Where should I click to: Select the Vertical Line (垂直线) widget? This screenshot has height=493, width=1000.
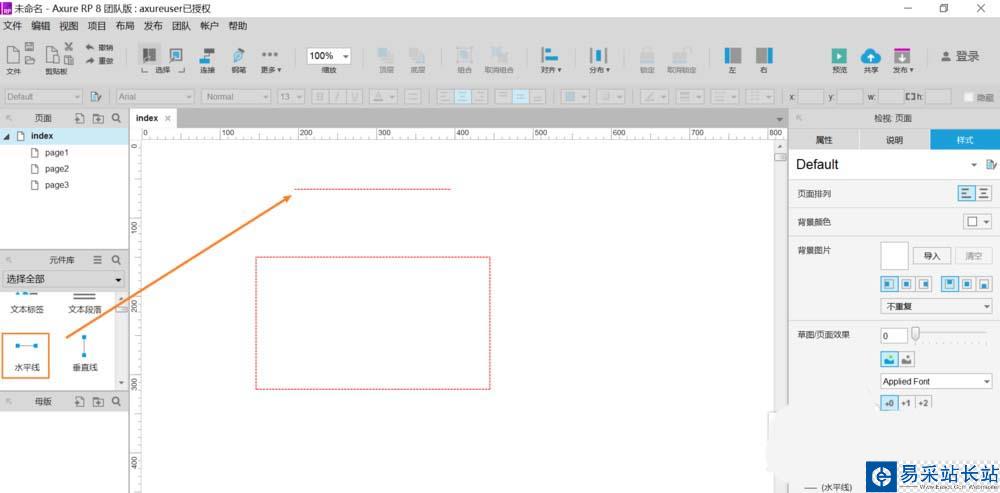(x=85, y=355)
